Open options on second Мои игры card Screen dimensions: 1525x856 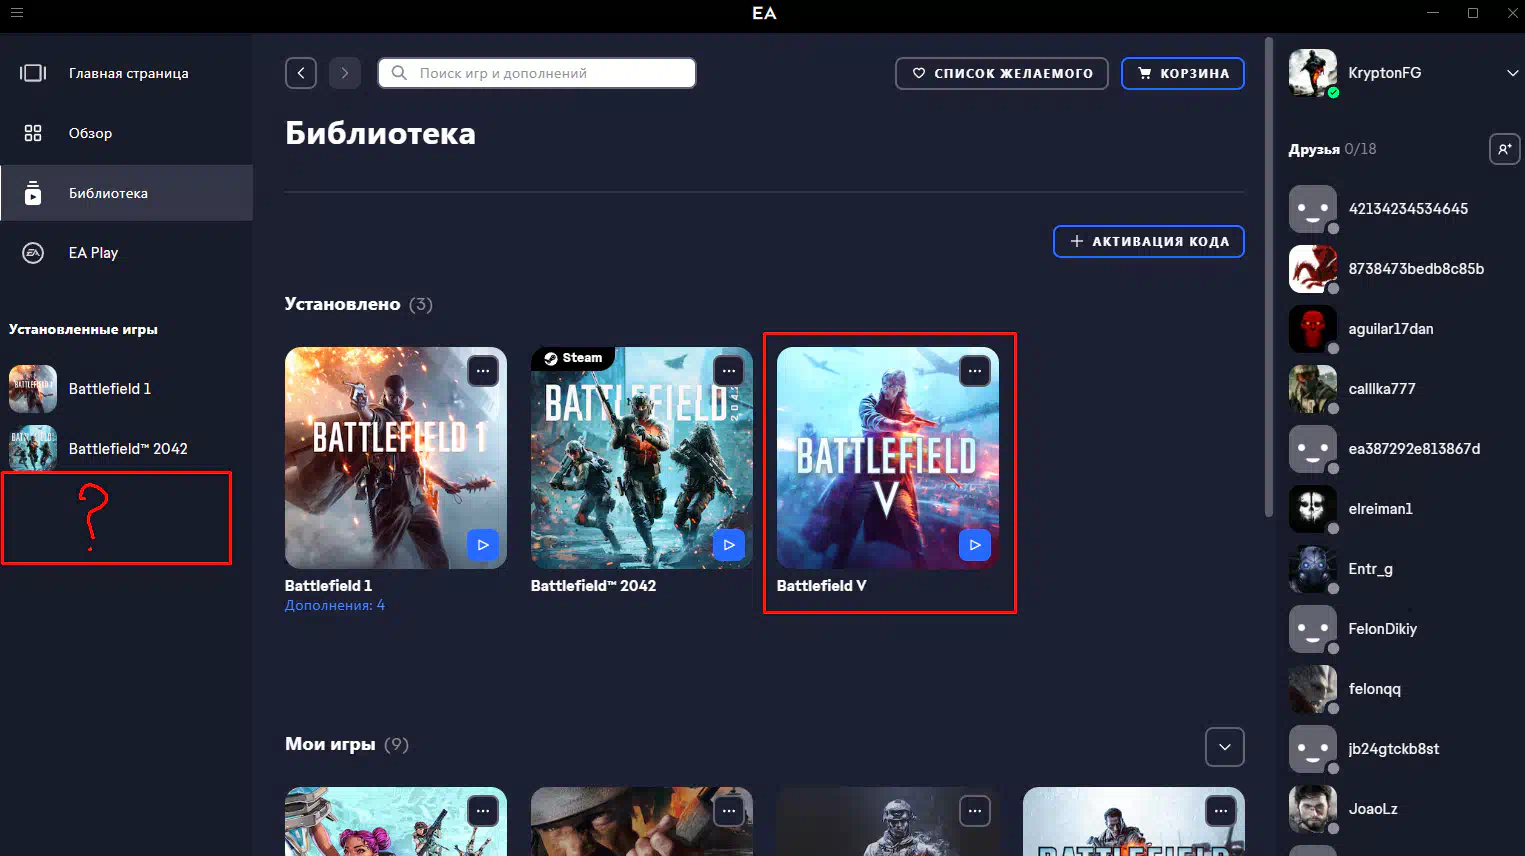coord(729,811)
